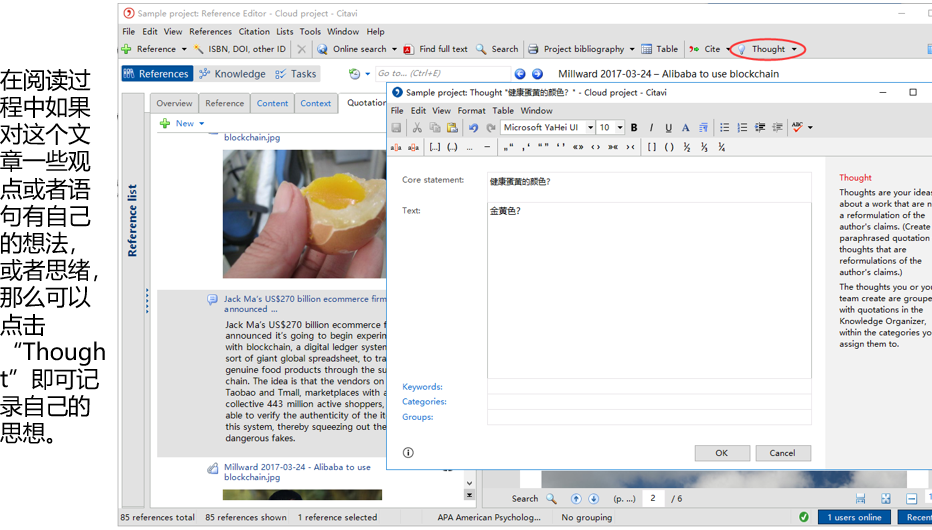Insert empty square brackets [ ]
Viewport: 932px width, 530px height.
[652, 147]
